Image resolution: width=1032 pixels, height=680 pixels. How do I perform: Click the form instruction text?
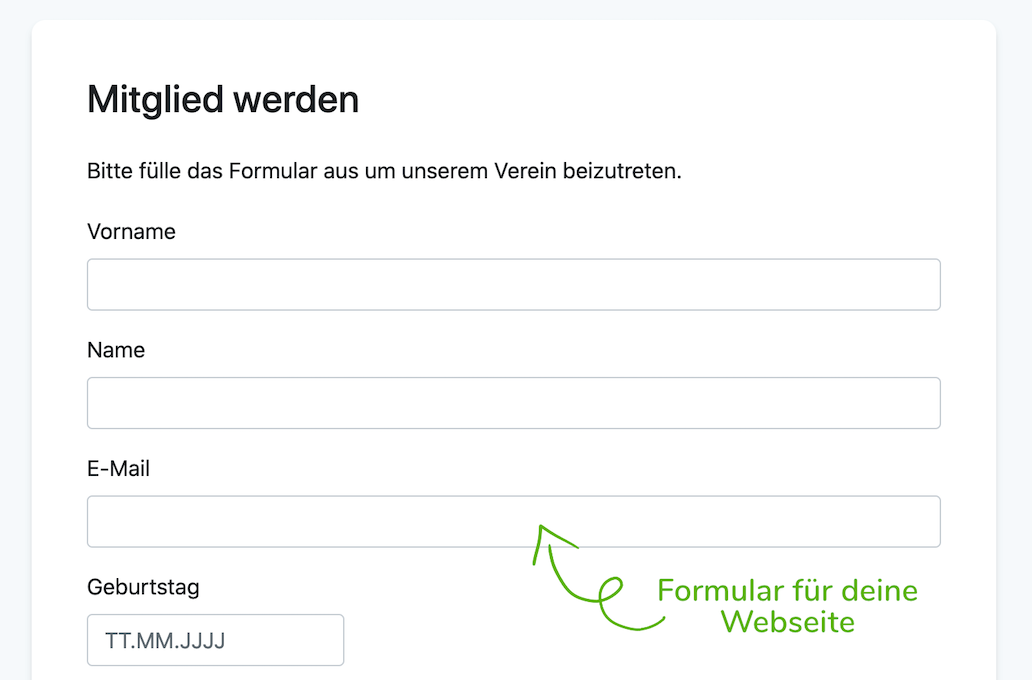pos(383,171)
